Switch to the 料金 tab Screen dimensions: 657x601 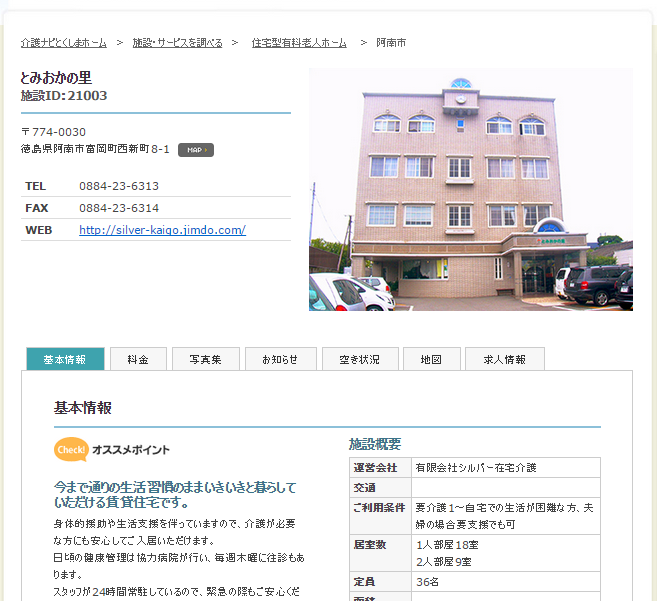point(138,359)
